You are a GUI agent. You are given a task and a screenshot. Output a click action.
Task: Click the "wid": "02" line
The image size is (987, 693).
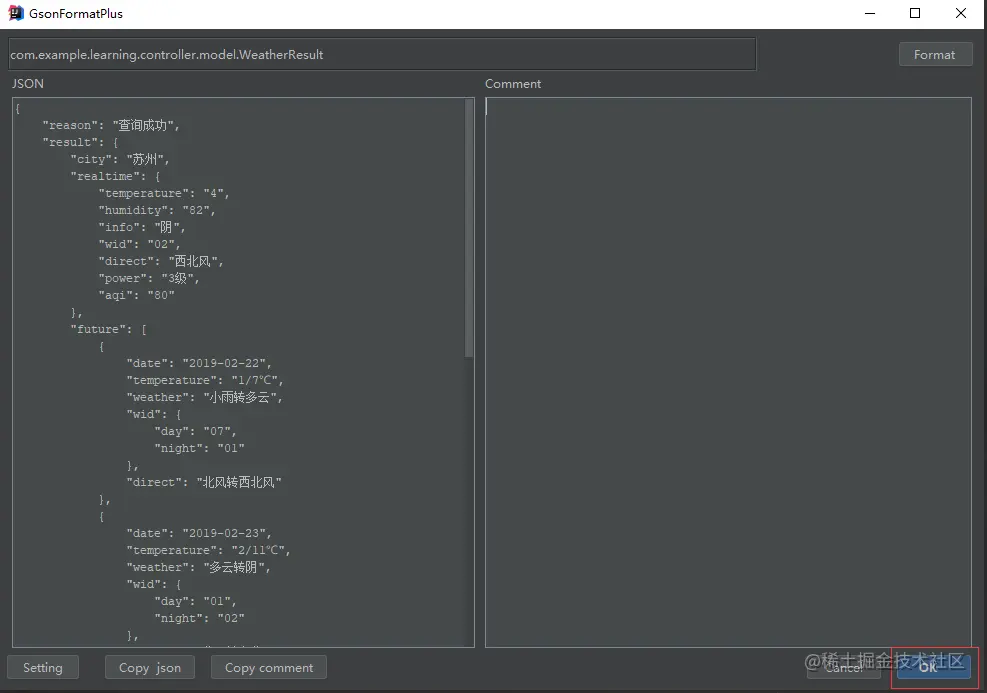point(139,244)
